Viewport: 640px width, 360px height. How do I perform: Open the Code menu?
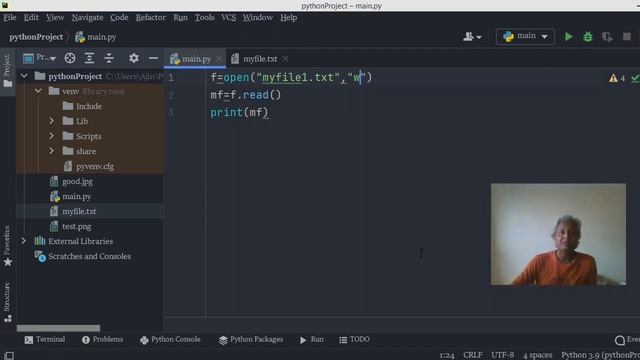pos(119,18)
